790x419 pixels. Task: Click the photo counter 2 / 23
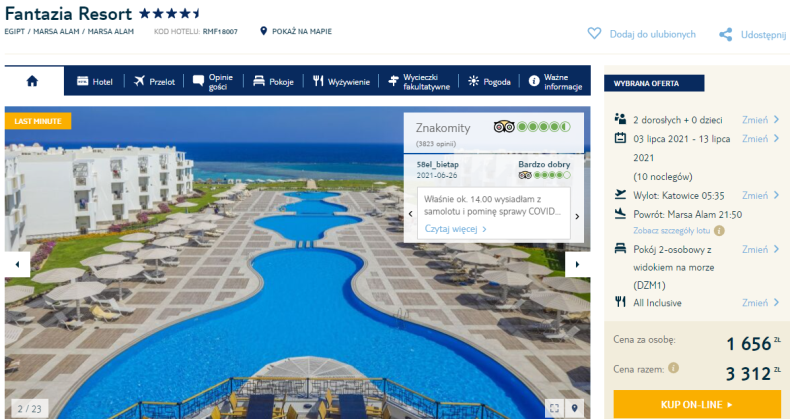pyautogui.click(x=29, y=408)
